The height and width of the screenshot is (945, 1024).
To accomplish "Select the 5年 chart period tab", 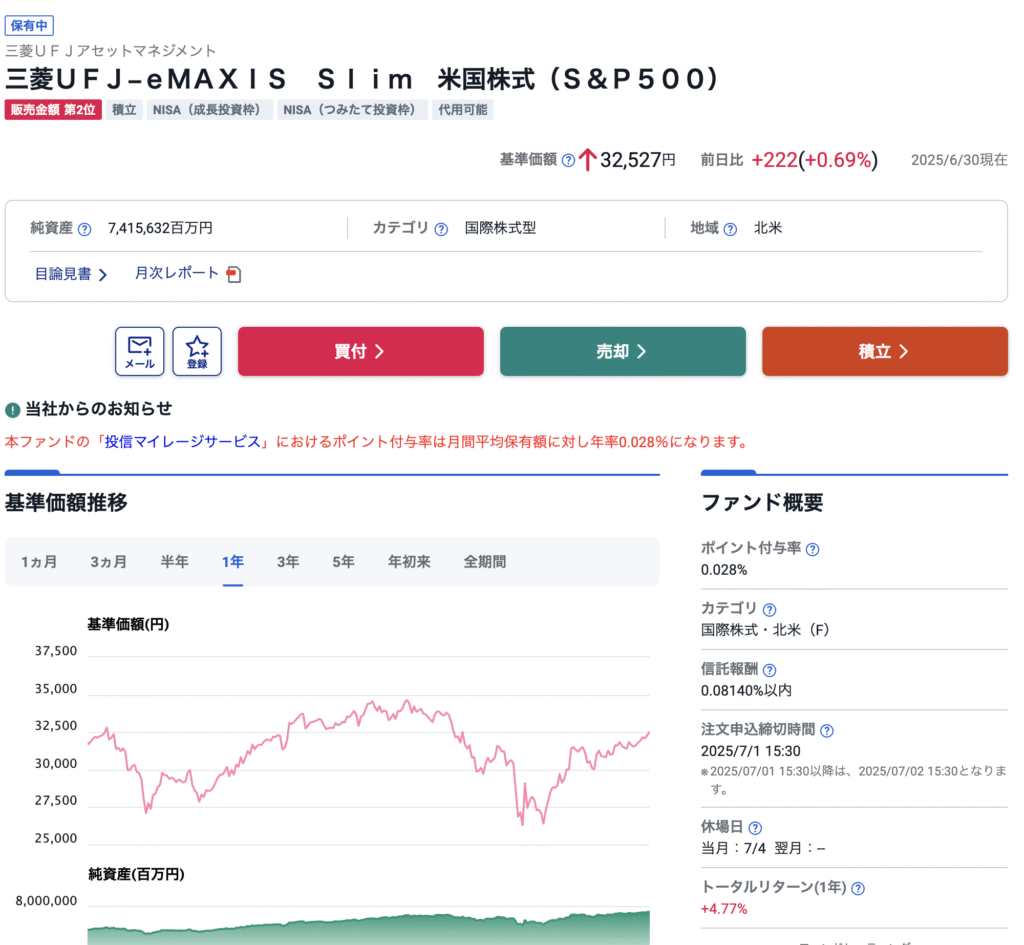I will click(344, 562).
